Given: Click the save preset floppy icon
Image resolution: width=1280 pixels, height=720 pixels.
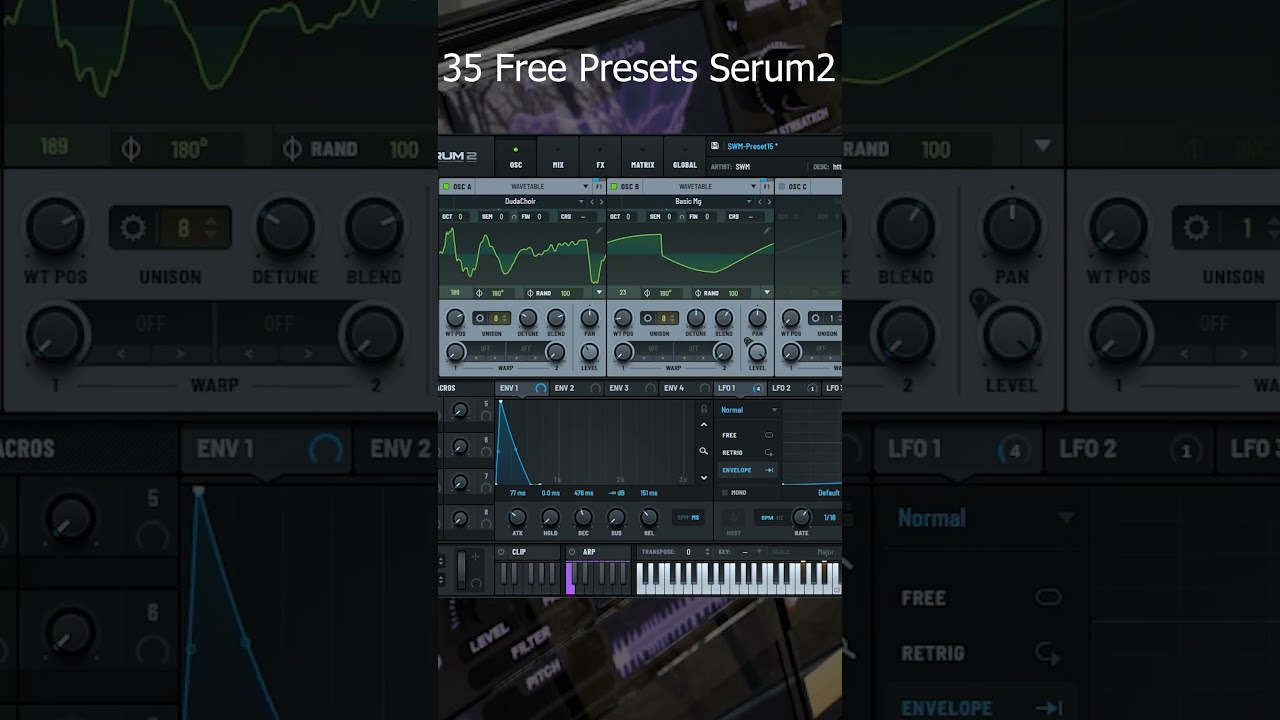Looking at the screenshot, I should pos(715,146).
